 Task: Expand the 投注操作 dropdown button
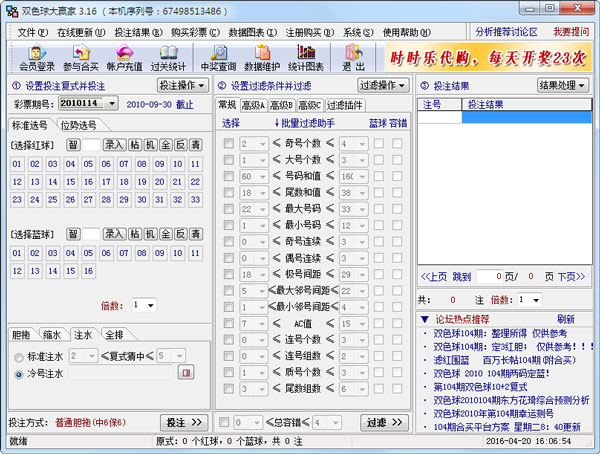[182, 85]
